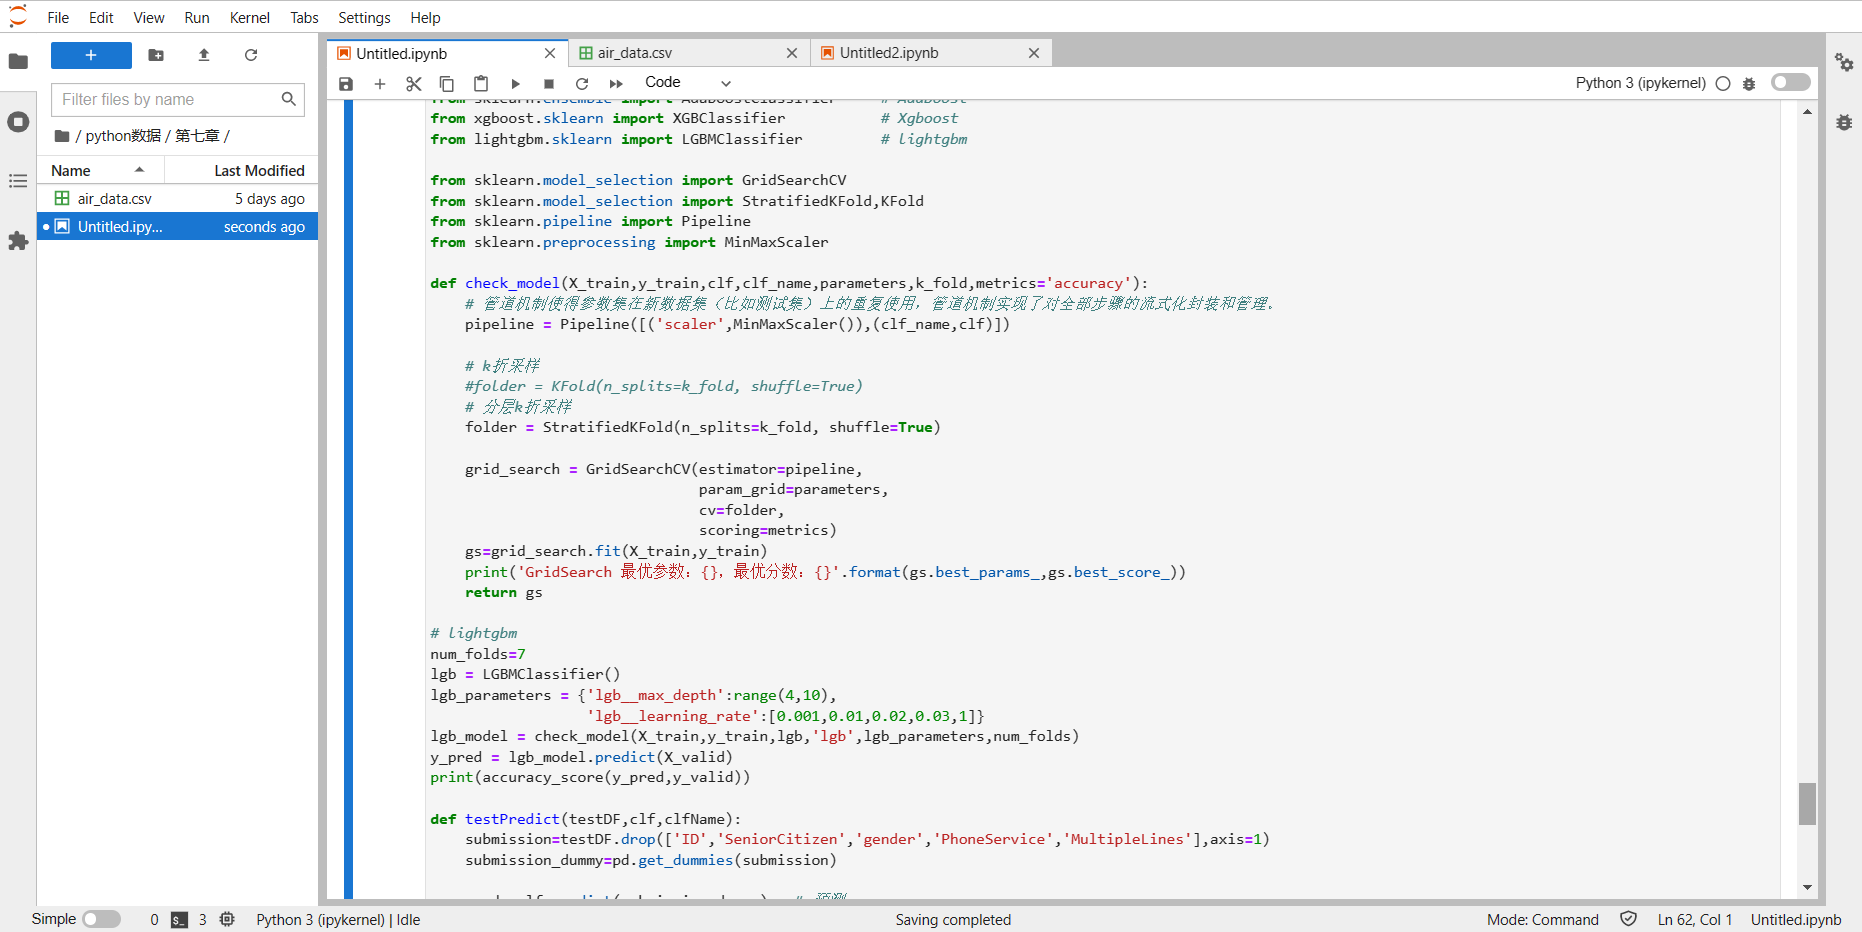Screen dimensions: 1862x932
Task: Click root folder icon in breadcrumb
Action: [62, 136]
